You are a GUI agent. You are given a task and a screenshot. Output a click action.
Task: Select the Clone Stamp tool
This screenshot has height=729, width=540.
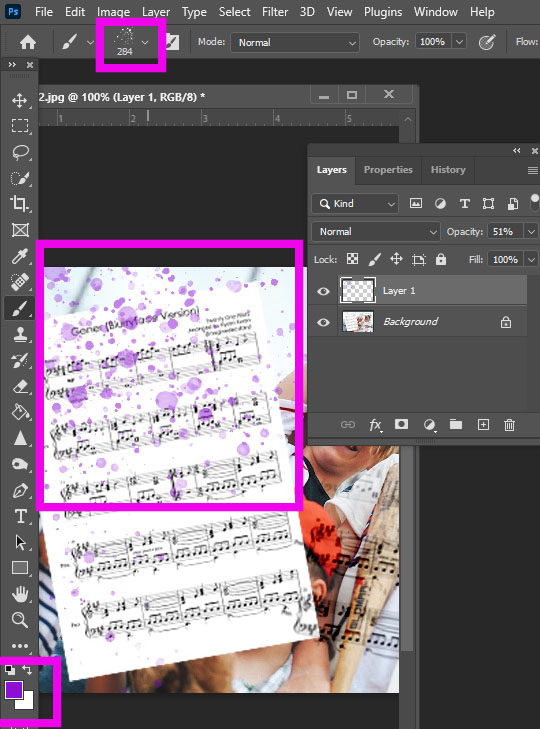coord(20,334)
